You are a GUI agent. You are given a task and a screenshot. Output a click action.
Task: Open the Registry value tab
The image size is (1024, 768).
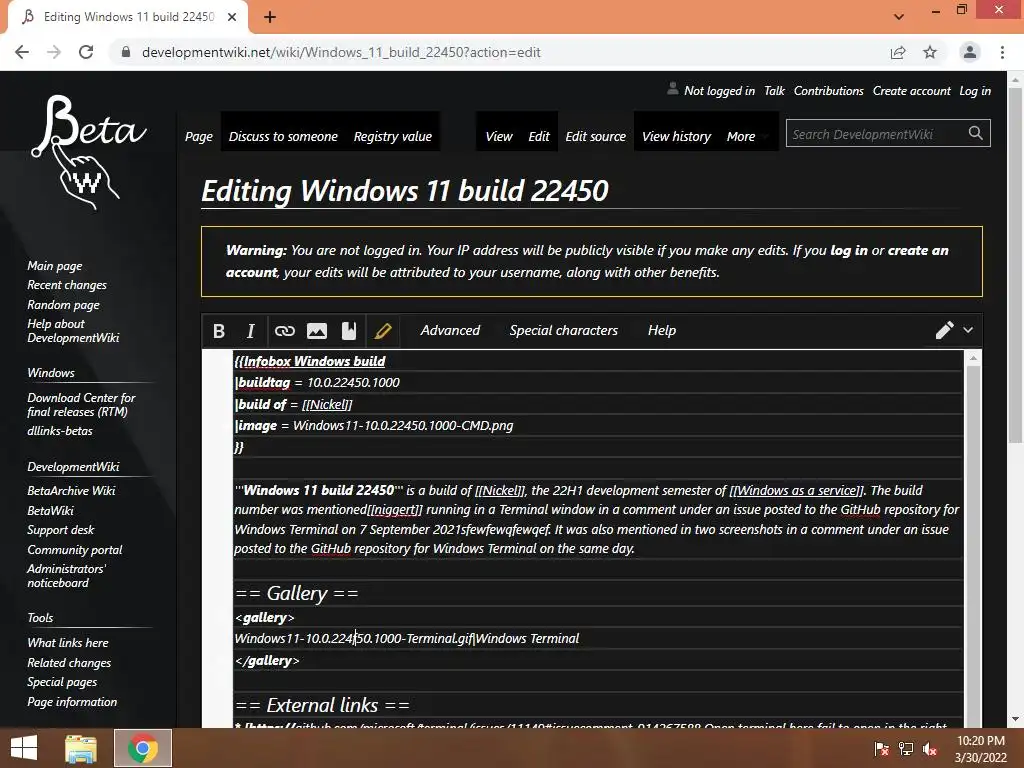pyautogui.click(x=392, y=136)
